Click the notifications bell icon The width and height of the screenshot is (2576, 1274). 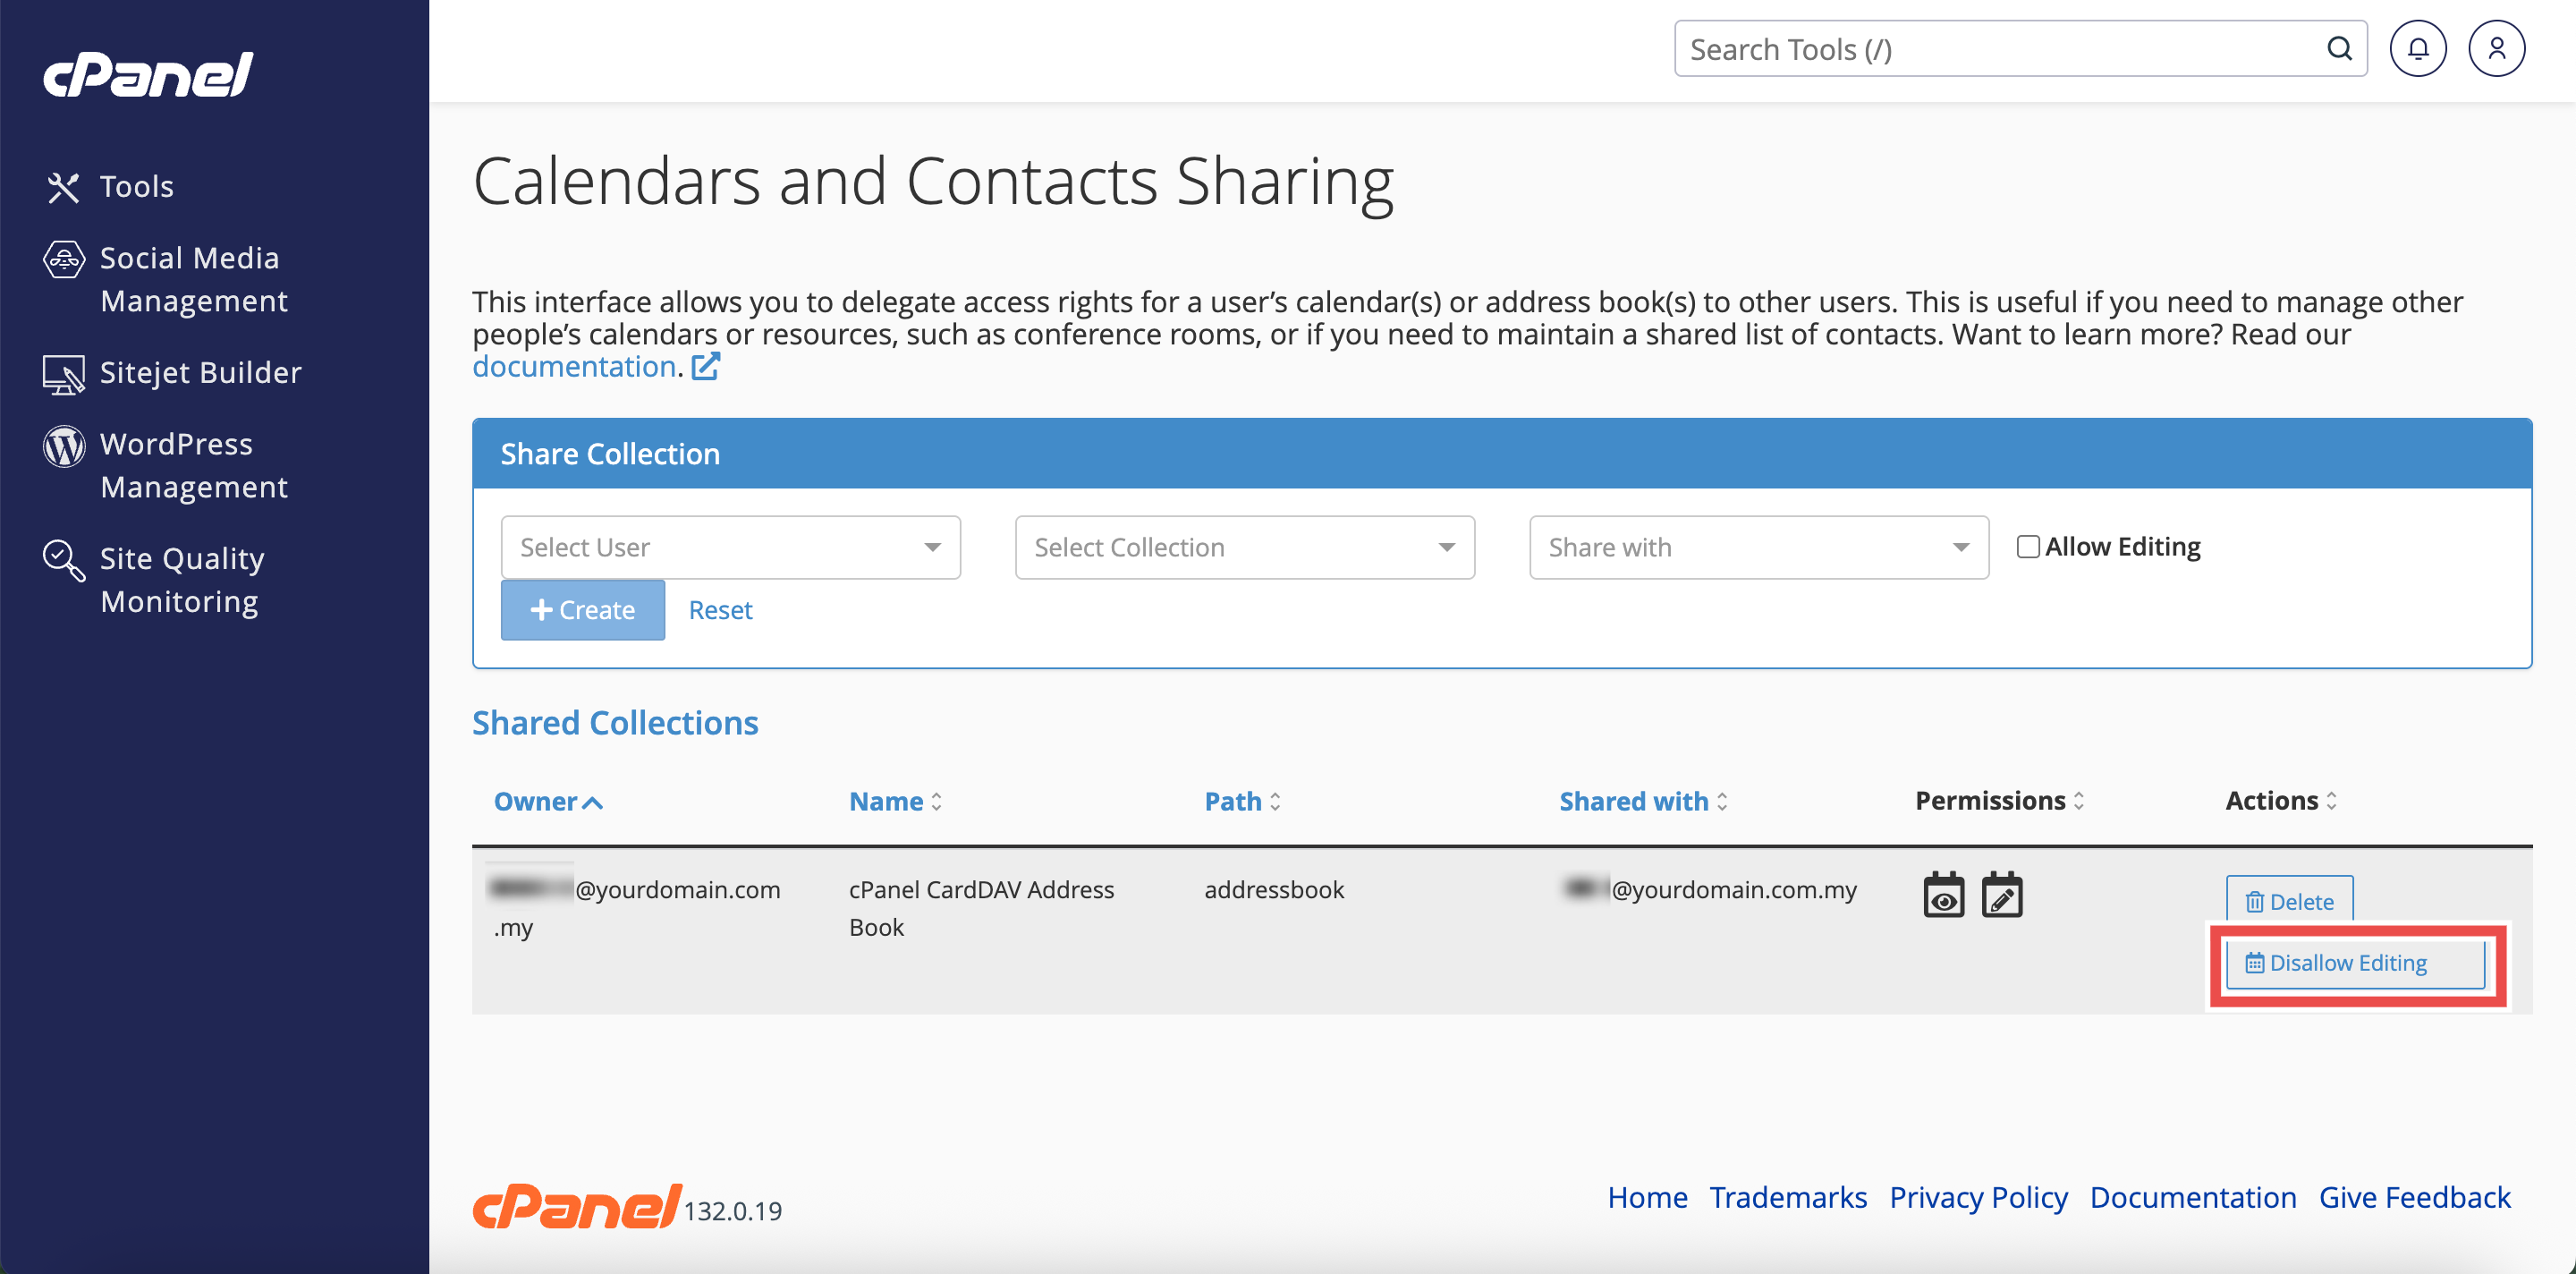2417,49
